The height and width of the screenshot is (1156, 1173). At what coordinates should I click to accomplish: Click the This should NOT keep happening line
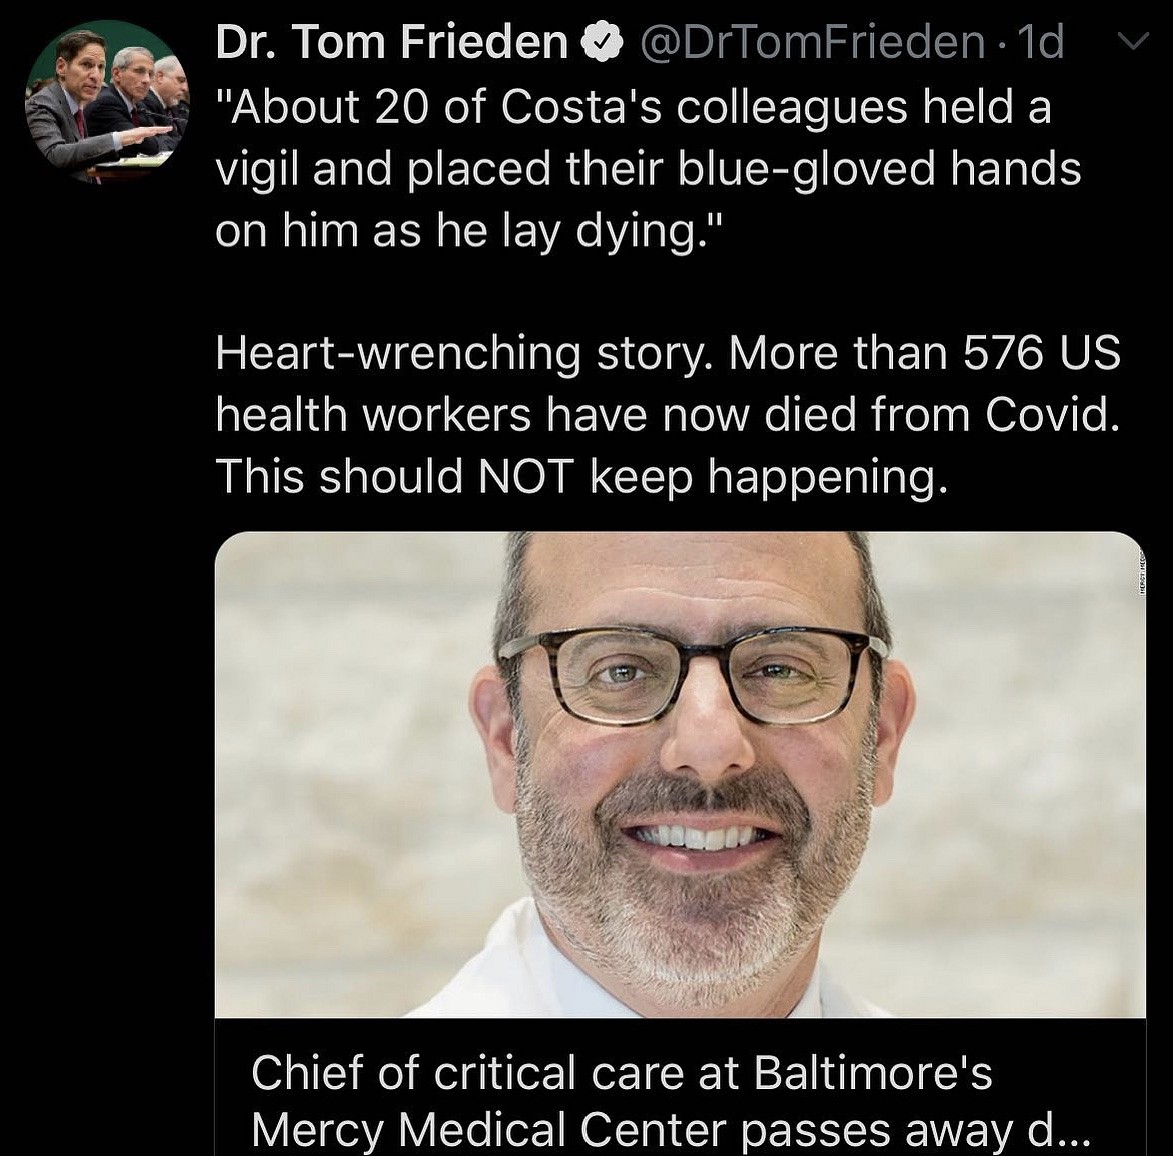point(580,476)
